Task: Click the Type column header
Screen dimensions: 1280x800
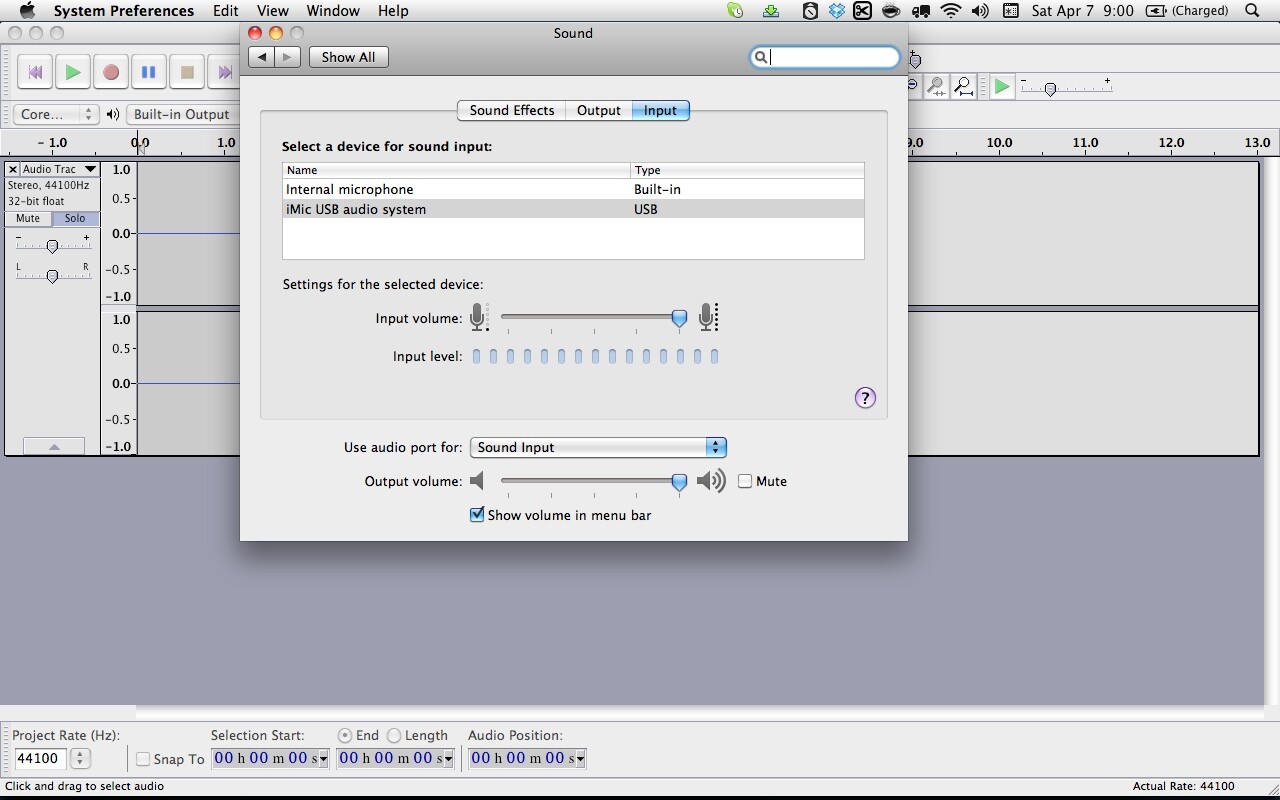Action: click(747, 170)
